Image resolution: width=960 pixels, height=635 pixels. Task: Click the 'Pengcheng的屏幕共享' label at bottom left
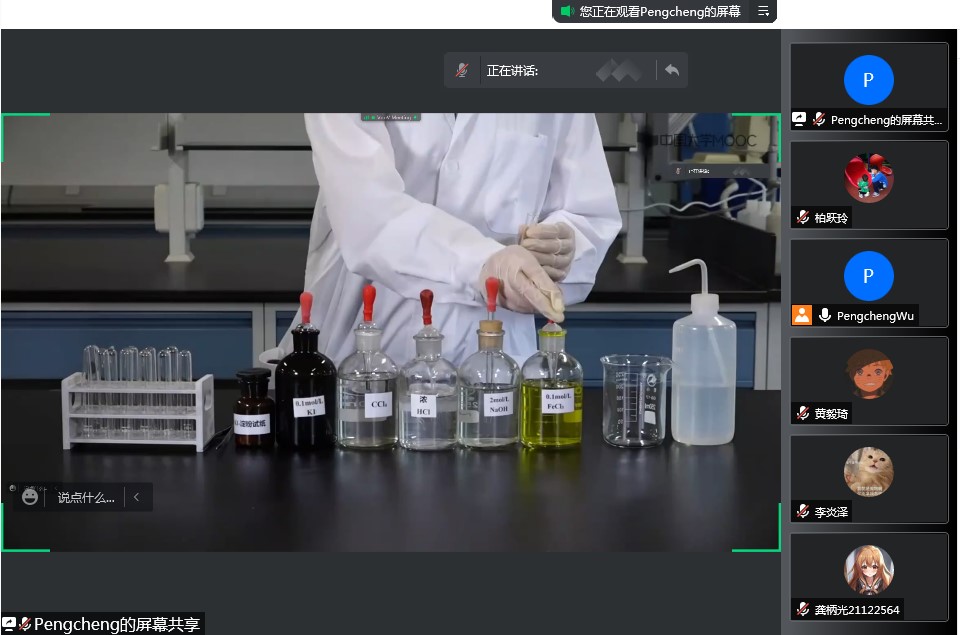(116, 624)
